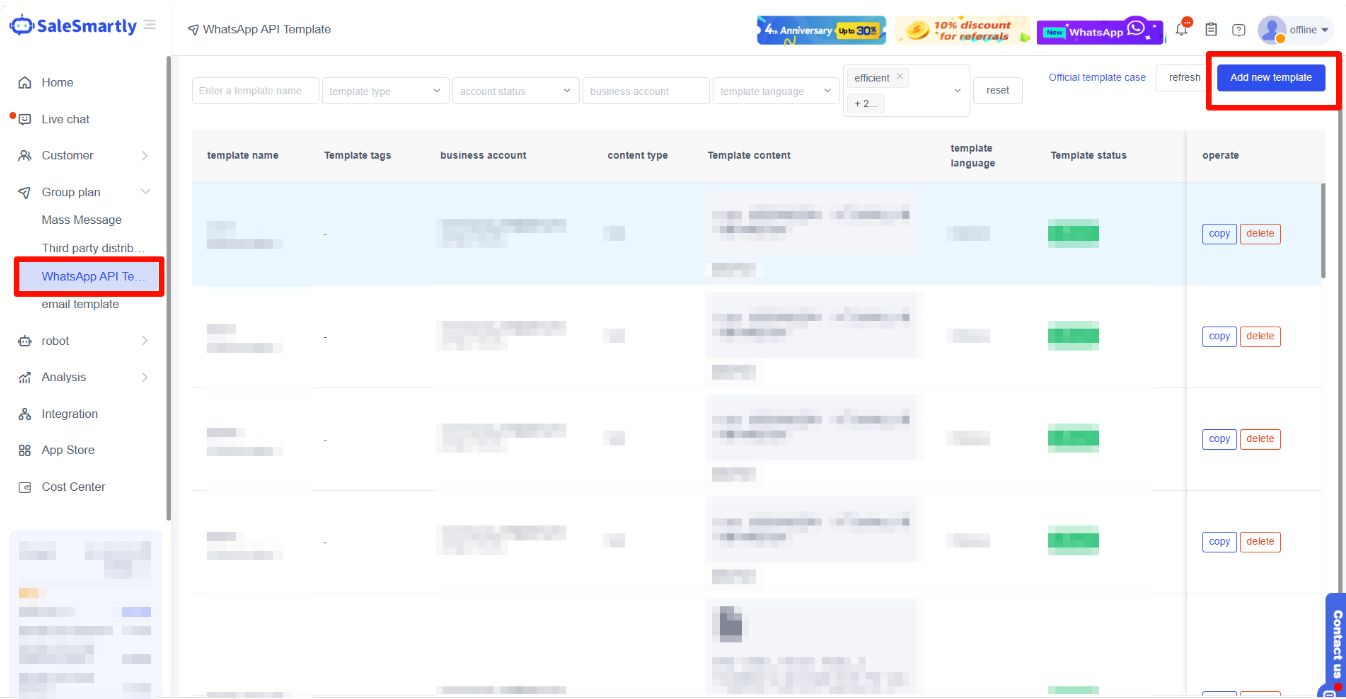
Task: Click the App Store grid icon
Action: (25, 451)
